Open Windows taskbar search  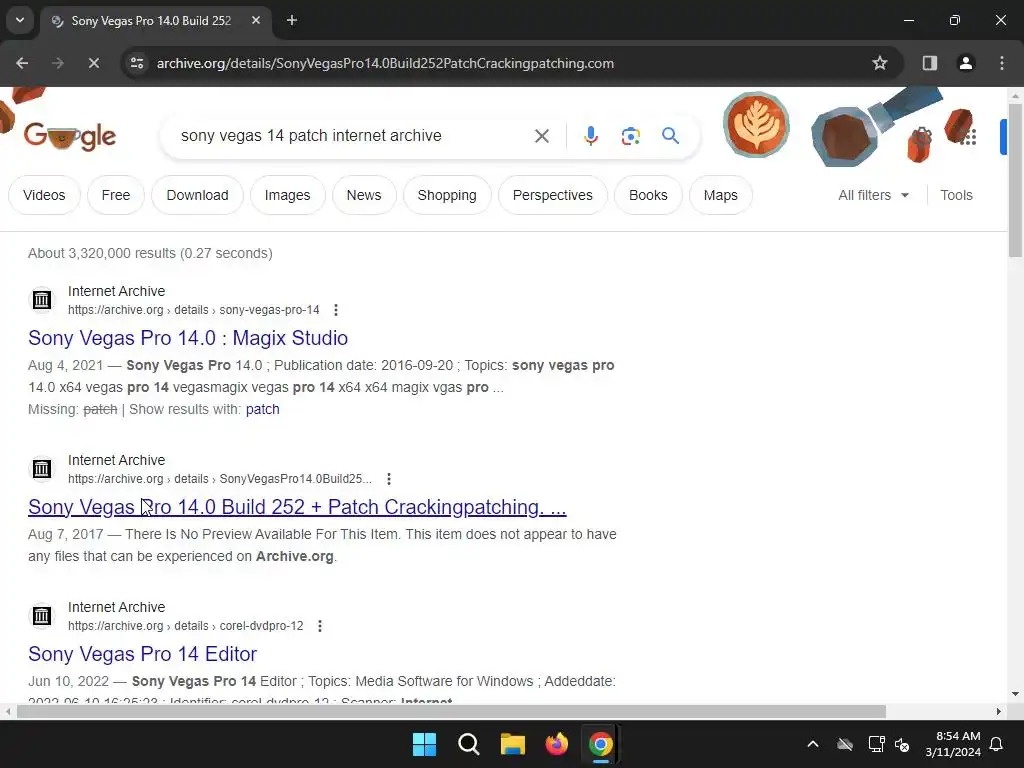point(469,744)
